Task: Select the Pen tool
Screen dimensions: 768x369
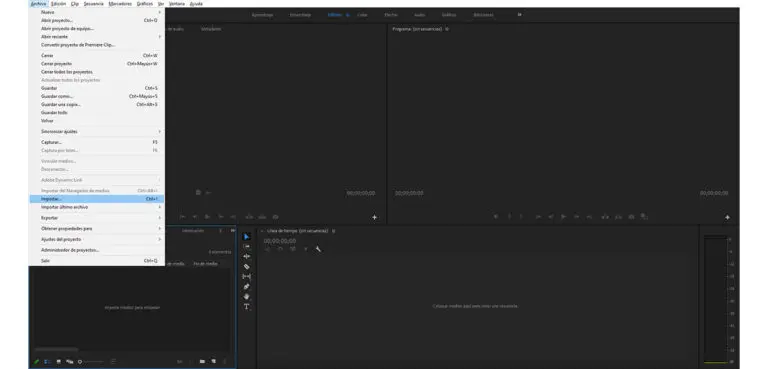Action: pyautogui.click(x=246, y=287)
